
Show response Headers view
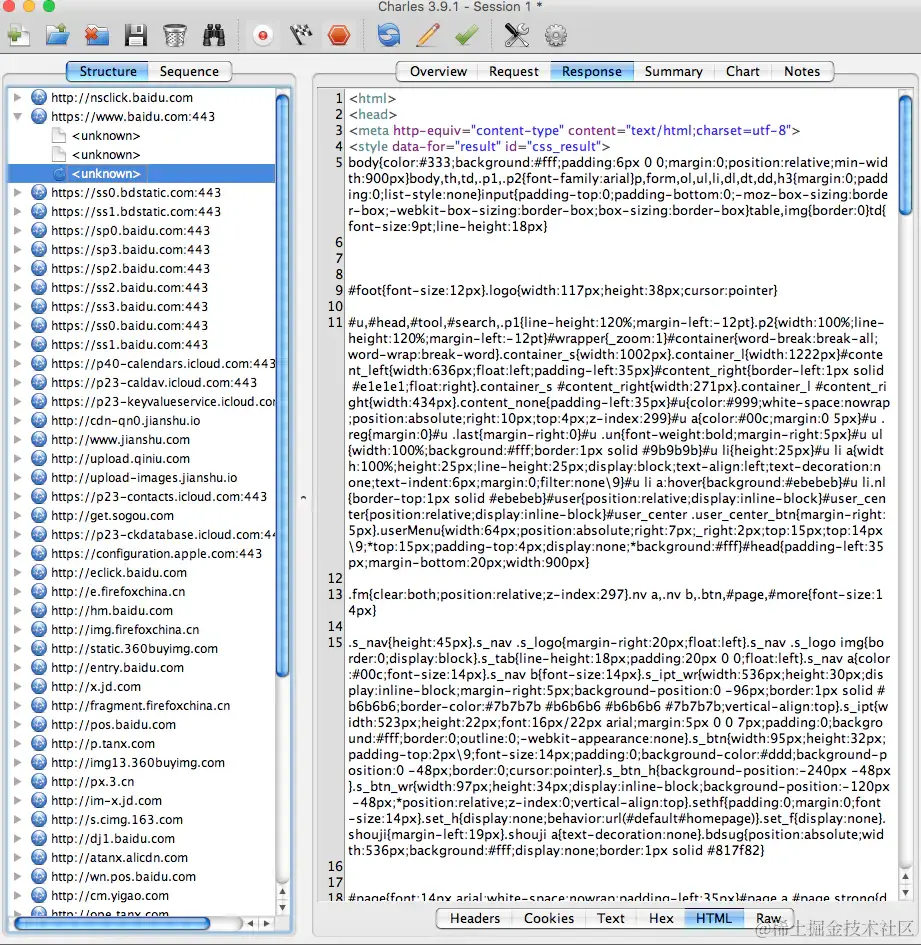point(475,918)
